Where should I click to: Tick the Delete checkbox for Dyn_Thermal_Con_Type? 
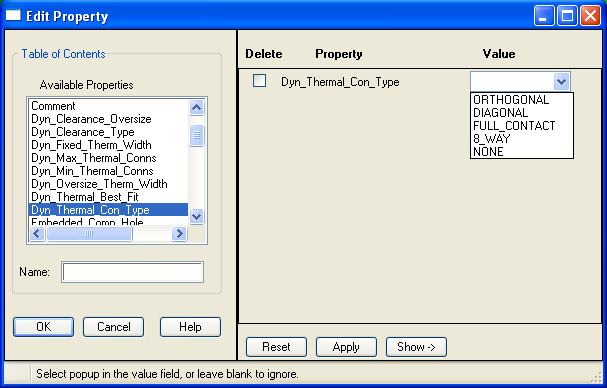(x=259, y=81)
